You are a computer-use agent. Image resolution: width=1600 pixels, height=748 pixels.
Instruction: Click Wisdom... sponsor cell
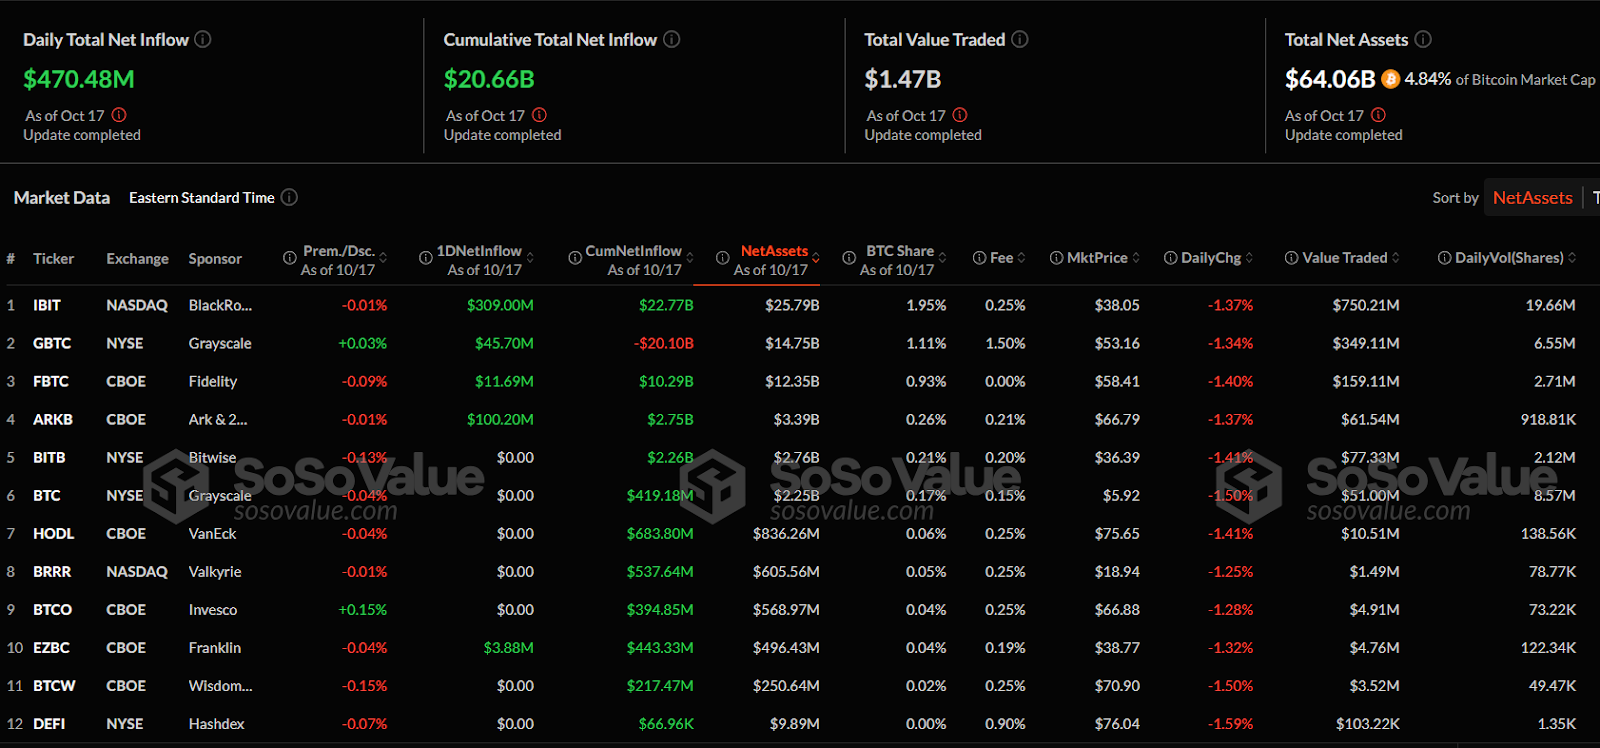point(220,685)
